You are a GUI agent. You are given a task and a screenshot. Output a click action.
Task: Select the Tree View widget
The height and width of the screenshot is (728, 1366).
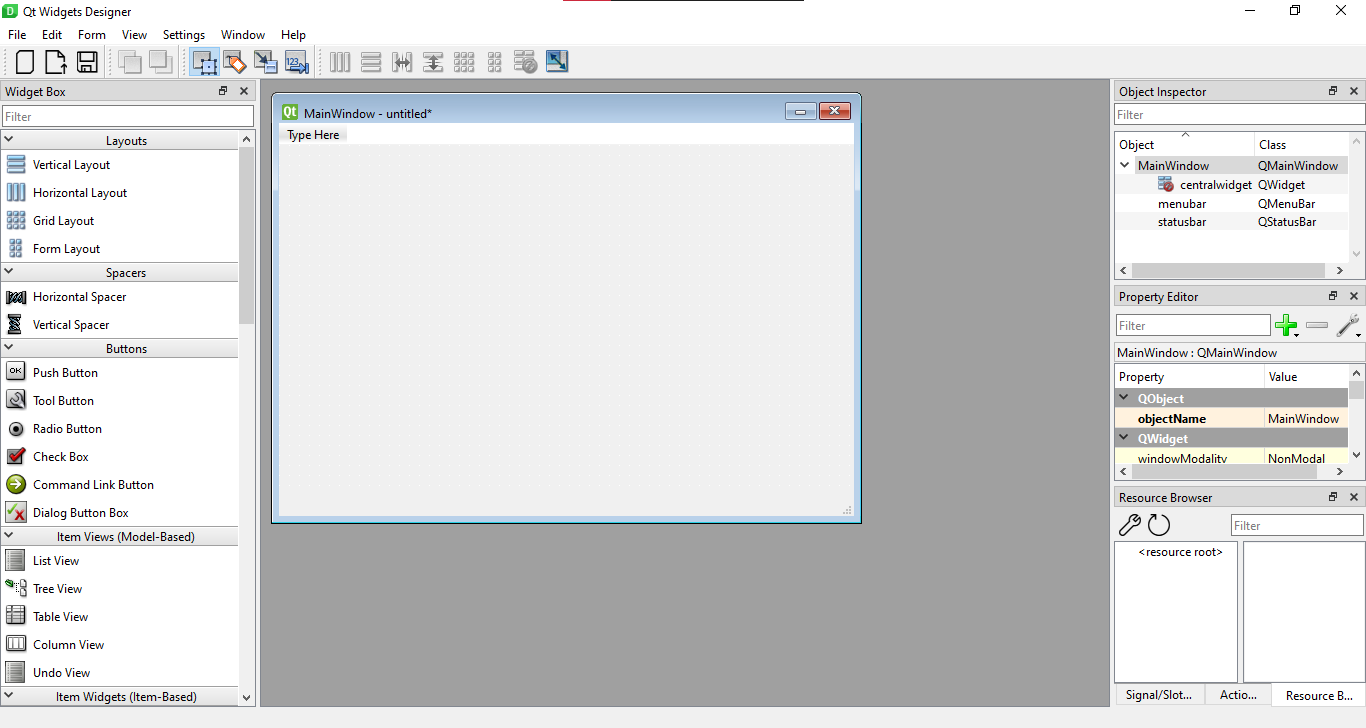57,589
